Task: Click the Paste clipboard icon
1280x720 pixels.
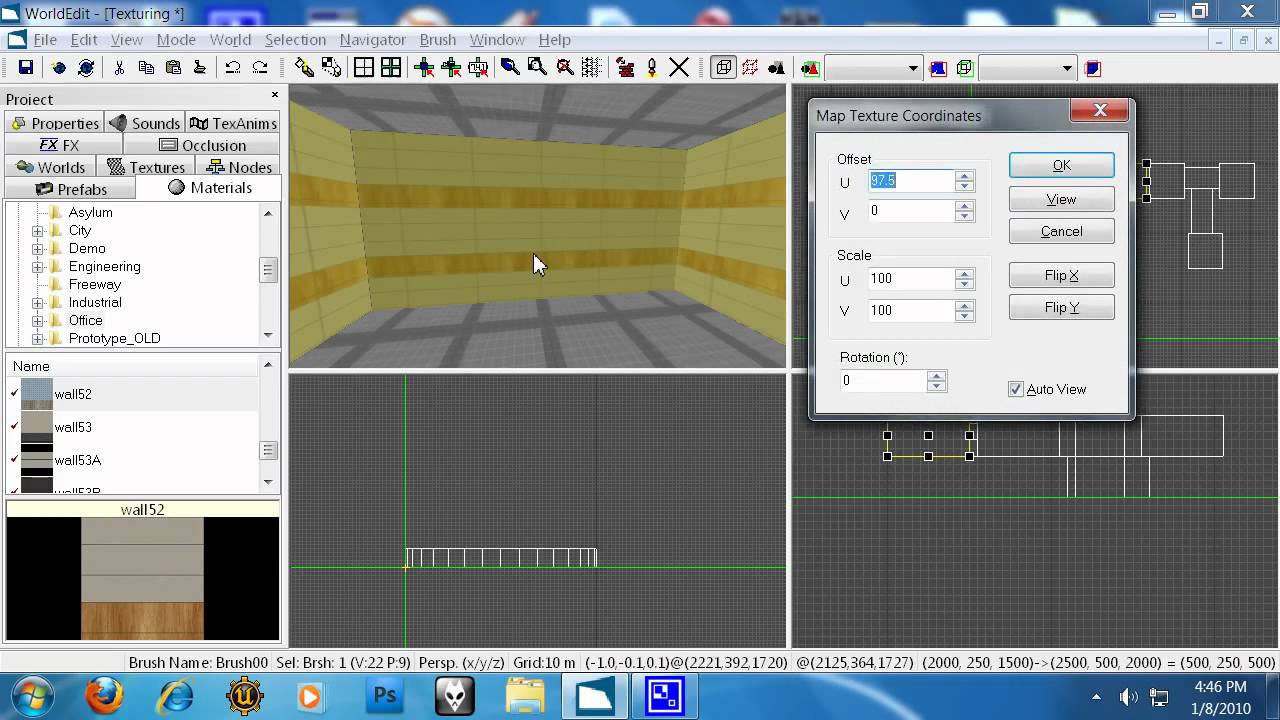Action: tap(173, 68)
